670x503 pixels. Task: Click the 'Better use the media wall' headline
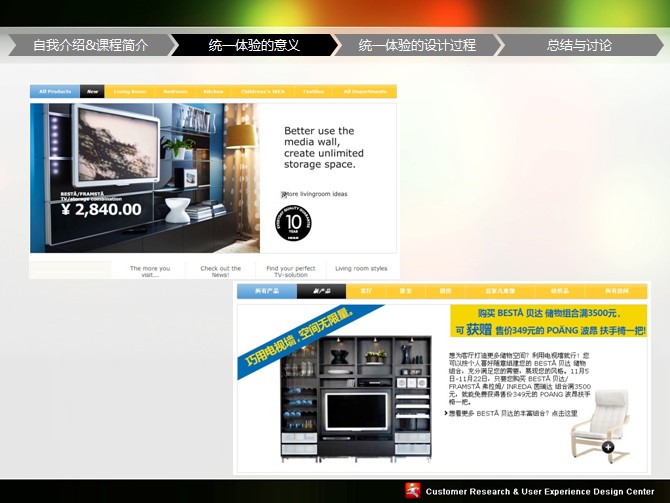point(324,147)
